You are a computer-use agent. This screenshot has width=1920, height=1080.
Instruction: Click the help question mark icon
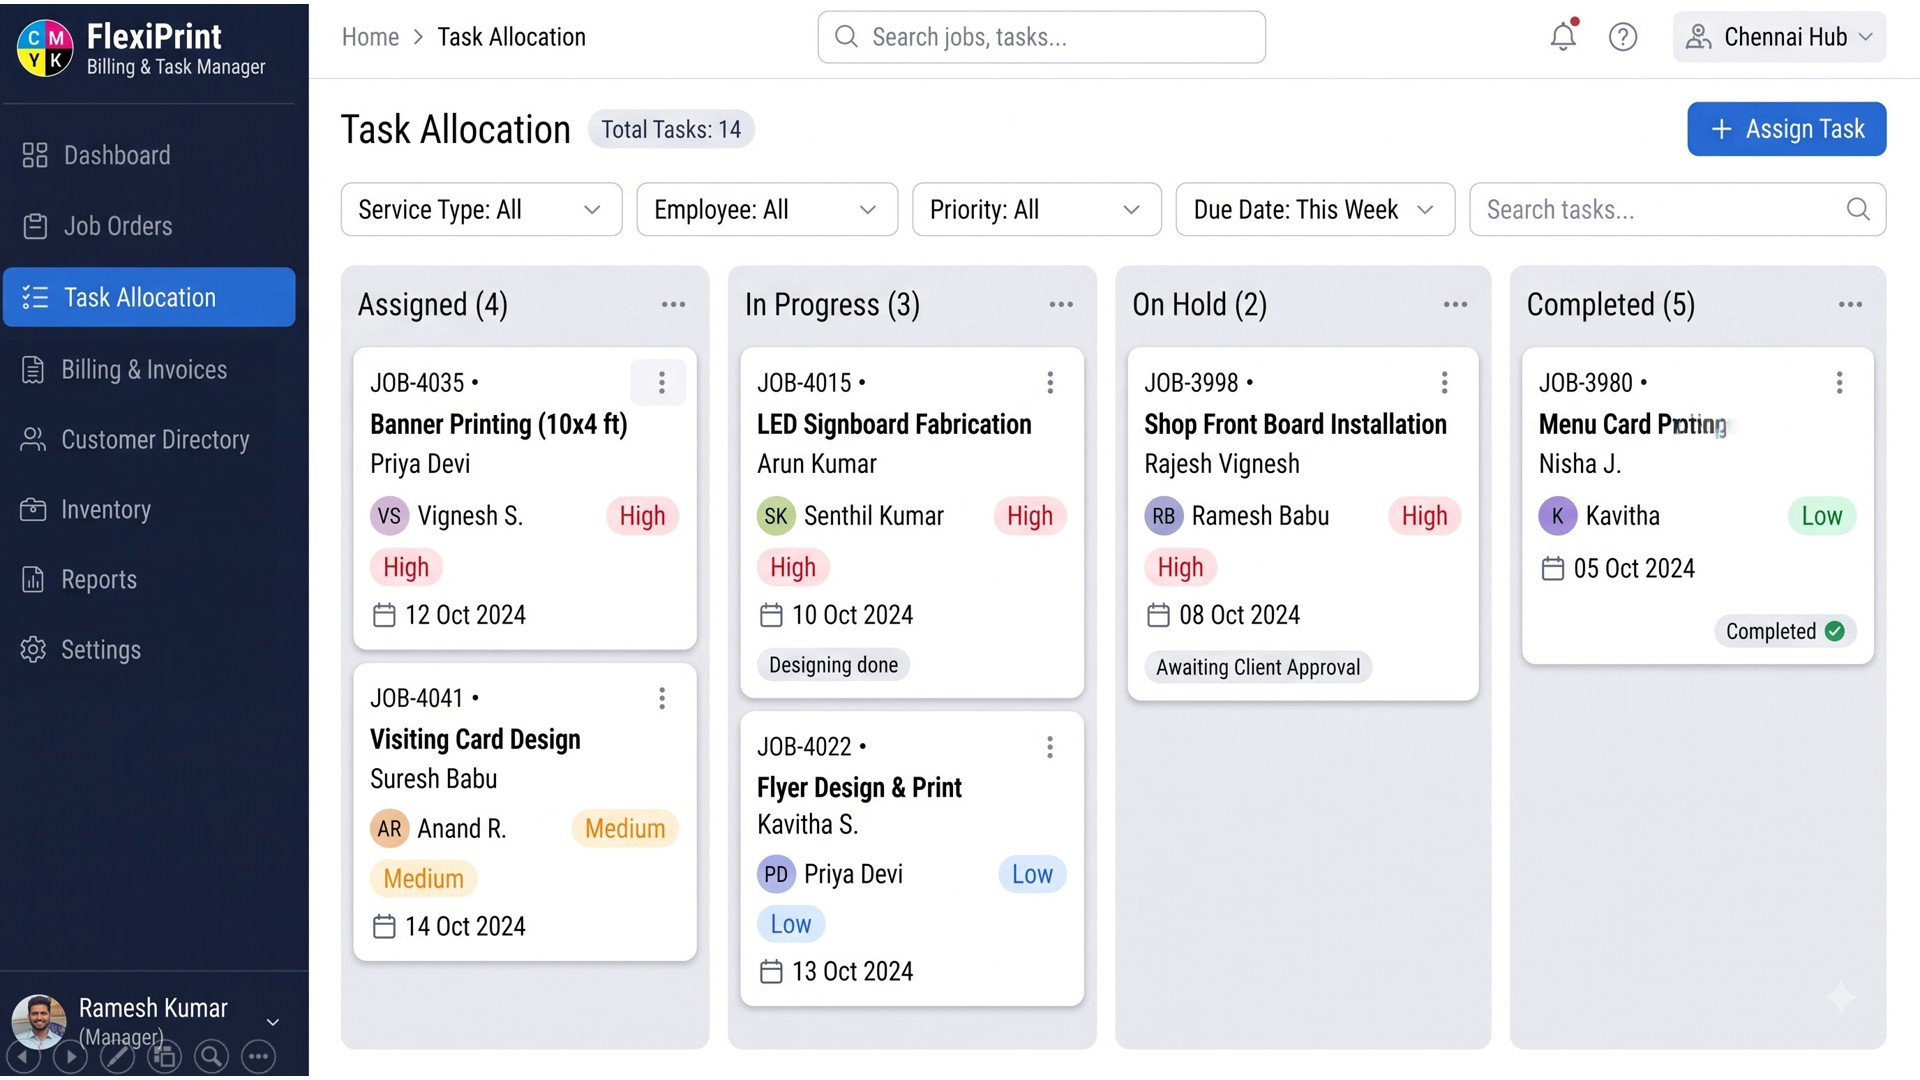[1622, 37]
